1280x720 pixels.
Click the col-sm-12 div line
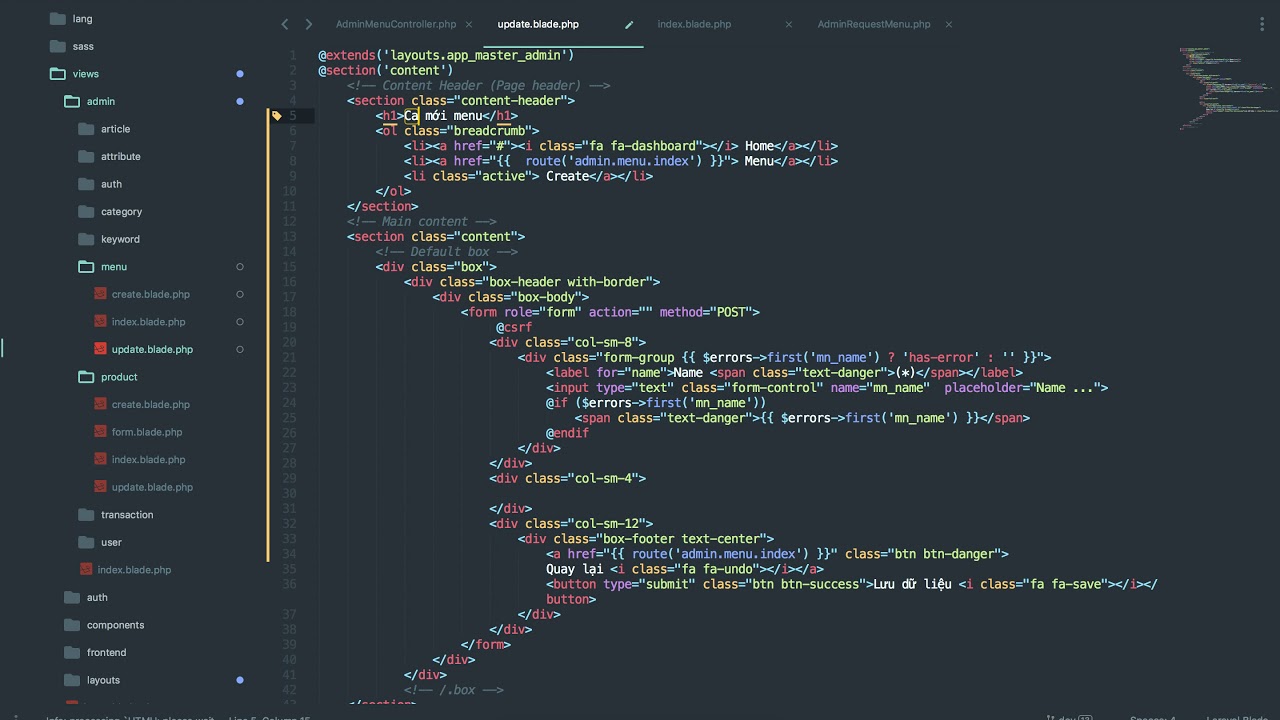[571, 523]
